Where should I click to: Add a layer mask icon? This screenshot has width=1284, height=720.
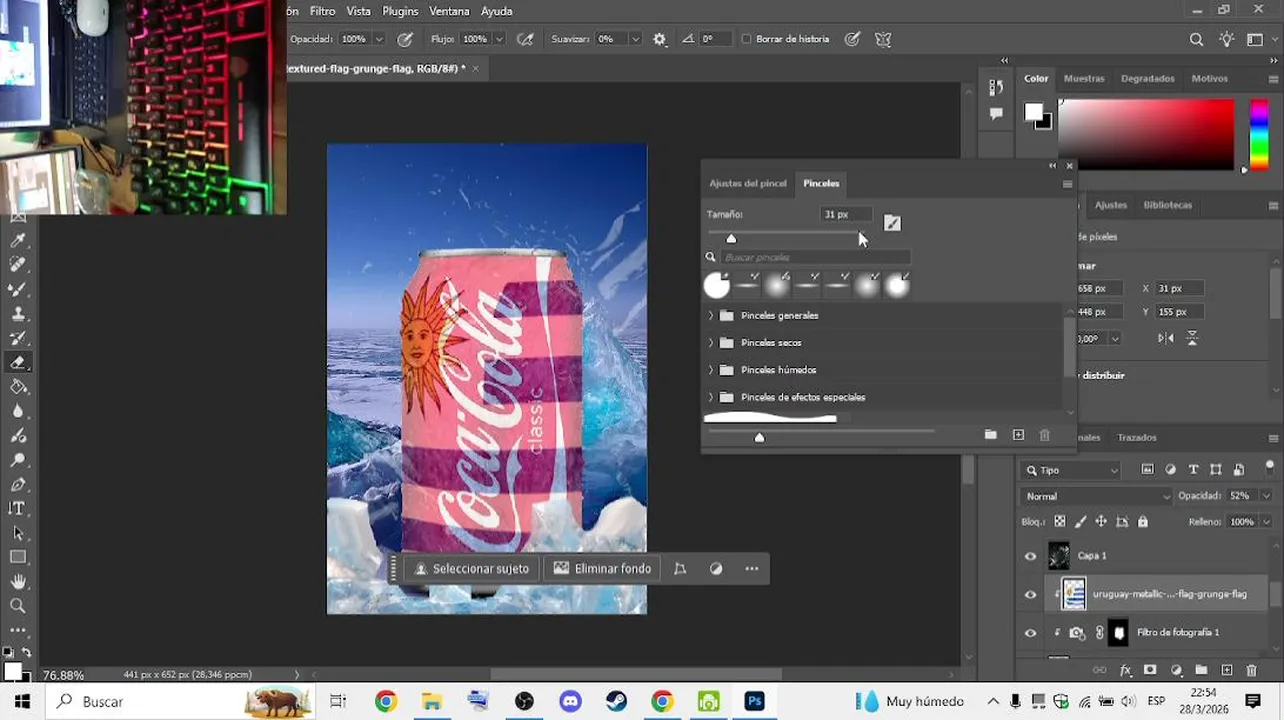point(1150,670)
